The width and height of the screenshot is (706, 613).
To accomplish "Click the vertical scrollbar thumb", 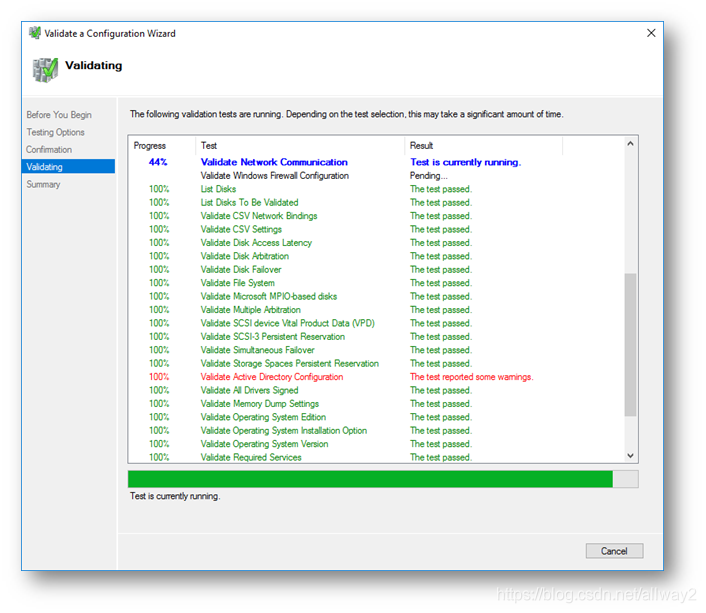I will pyautogui.click(x=630, y=345).
